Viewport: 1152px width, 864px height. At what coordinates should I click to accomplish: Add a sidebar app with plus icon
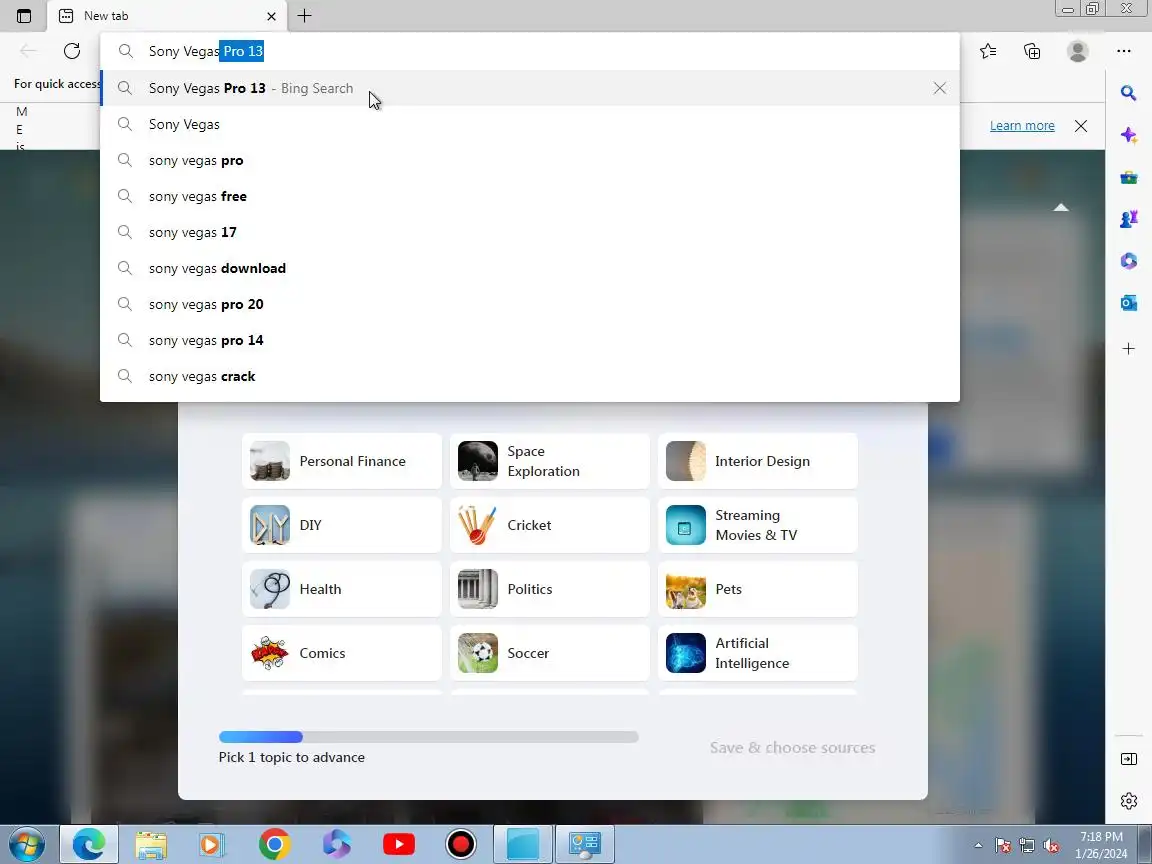[x=1128, y=348]
